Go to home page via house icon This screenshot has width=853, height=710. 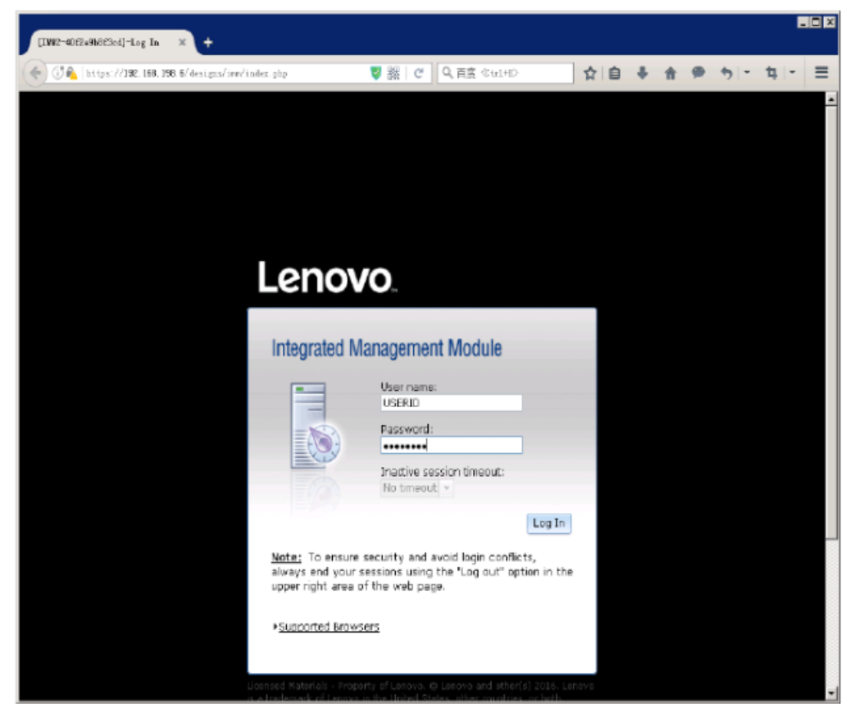pyautogui.click(x=670, y=73)
